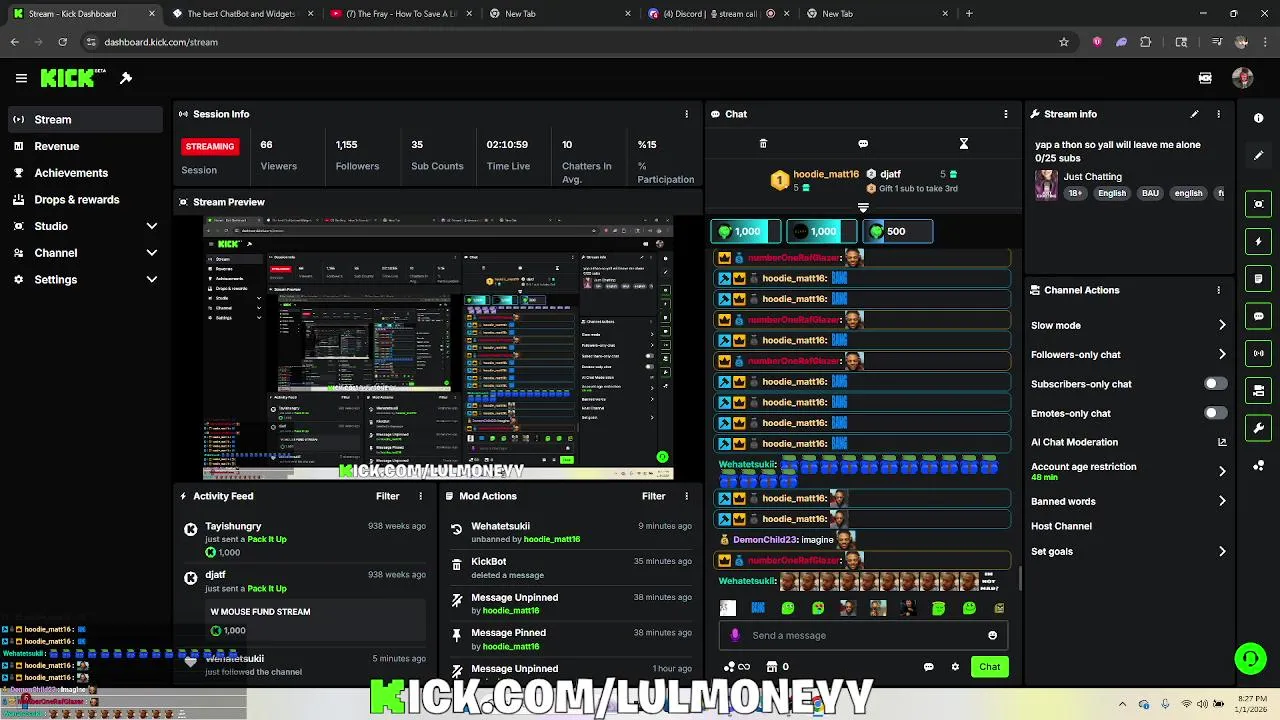Open Stream info panel three-dot menu

coord(1218,114)
